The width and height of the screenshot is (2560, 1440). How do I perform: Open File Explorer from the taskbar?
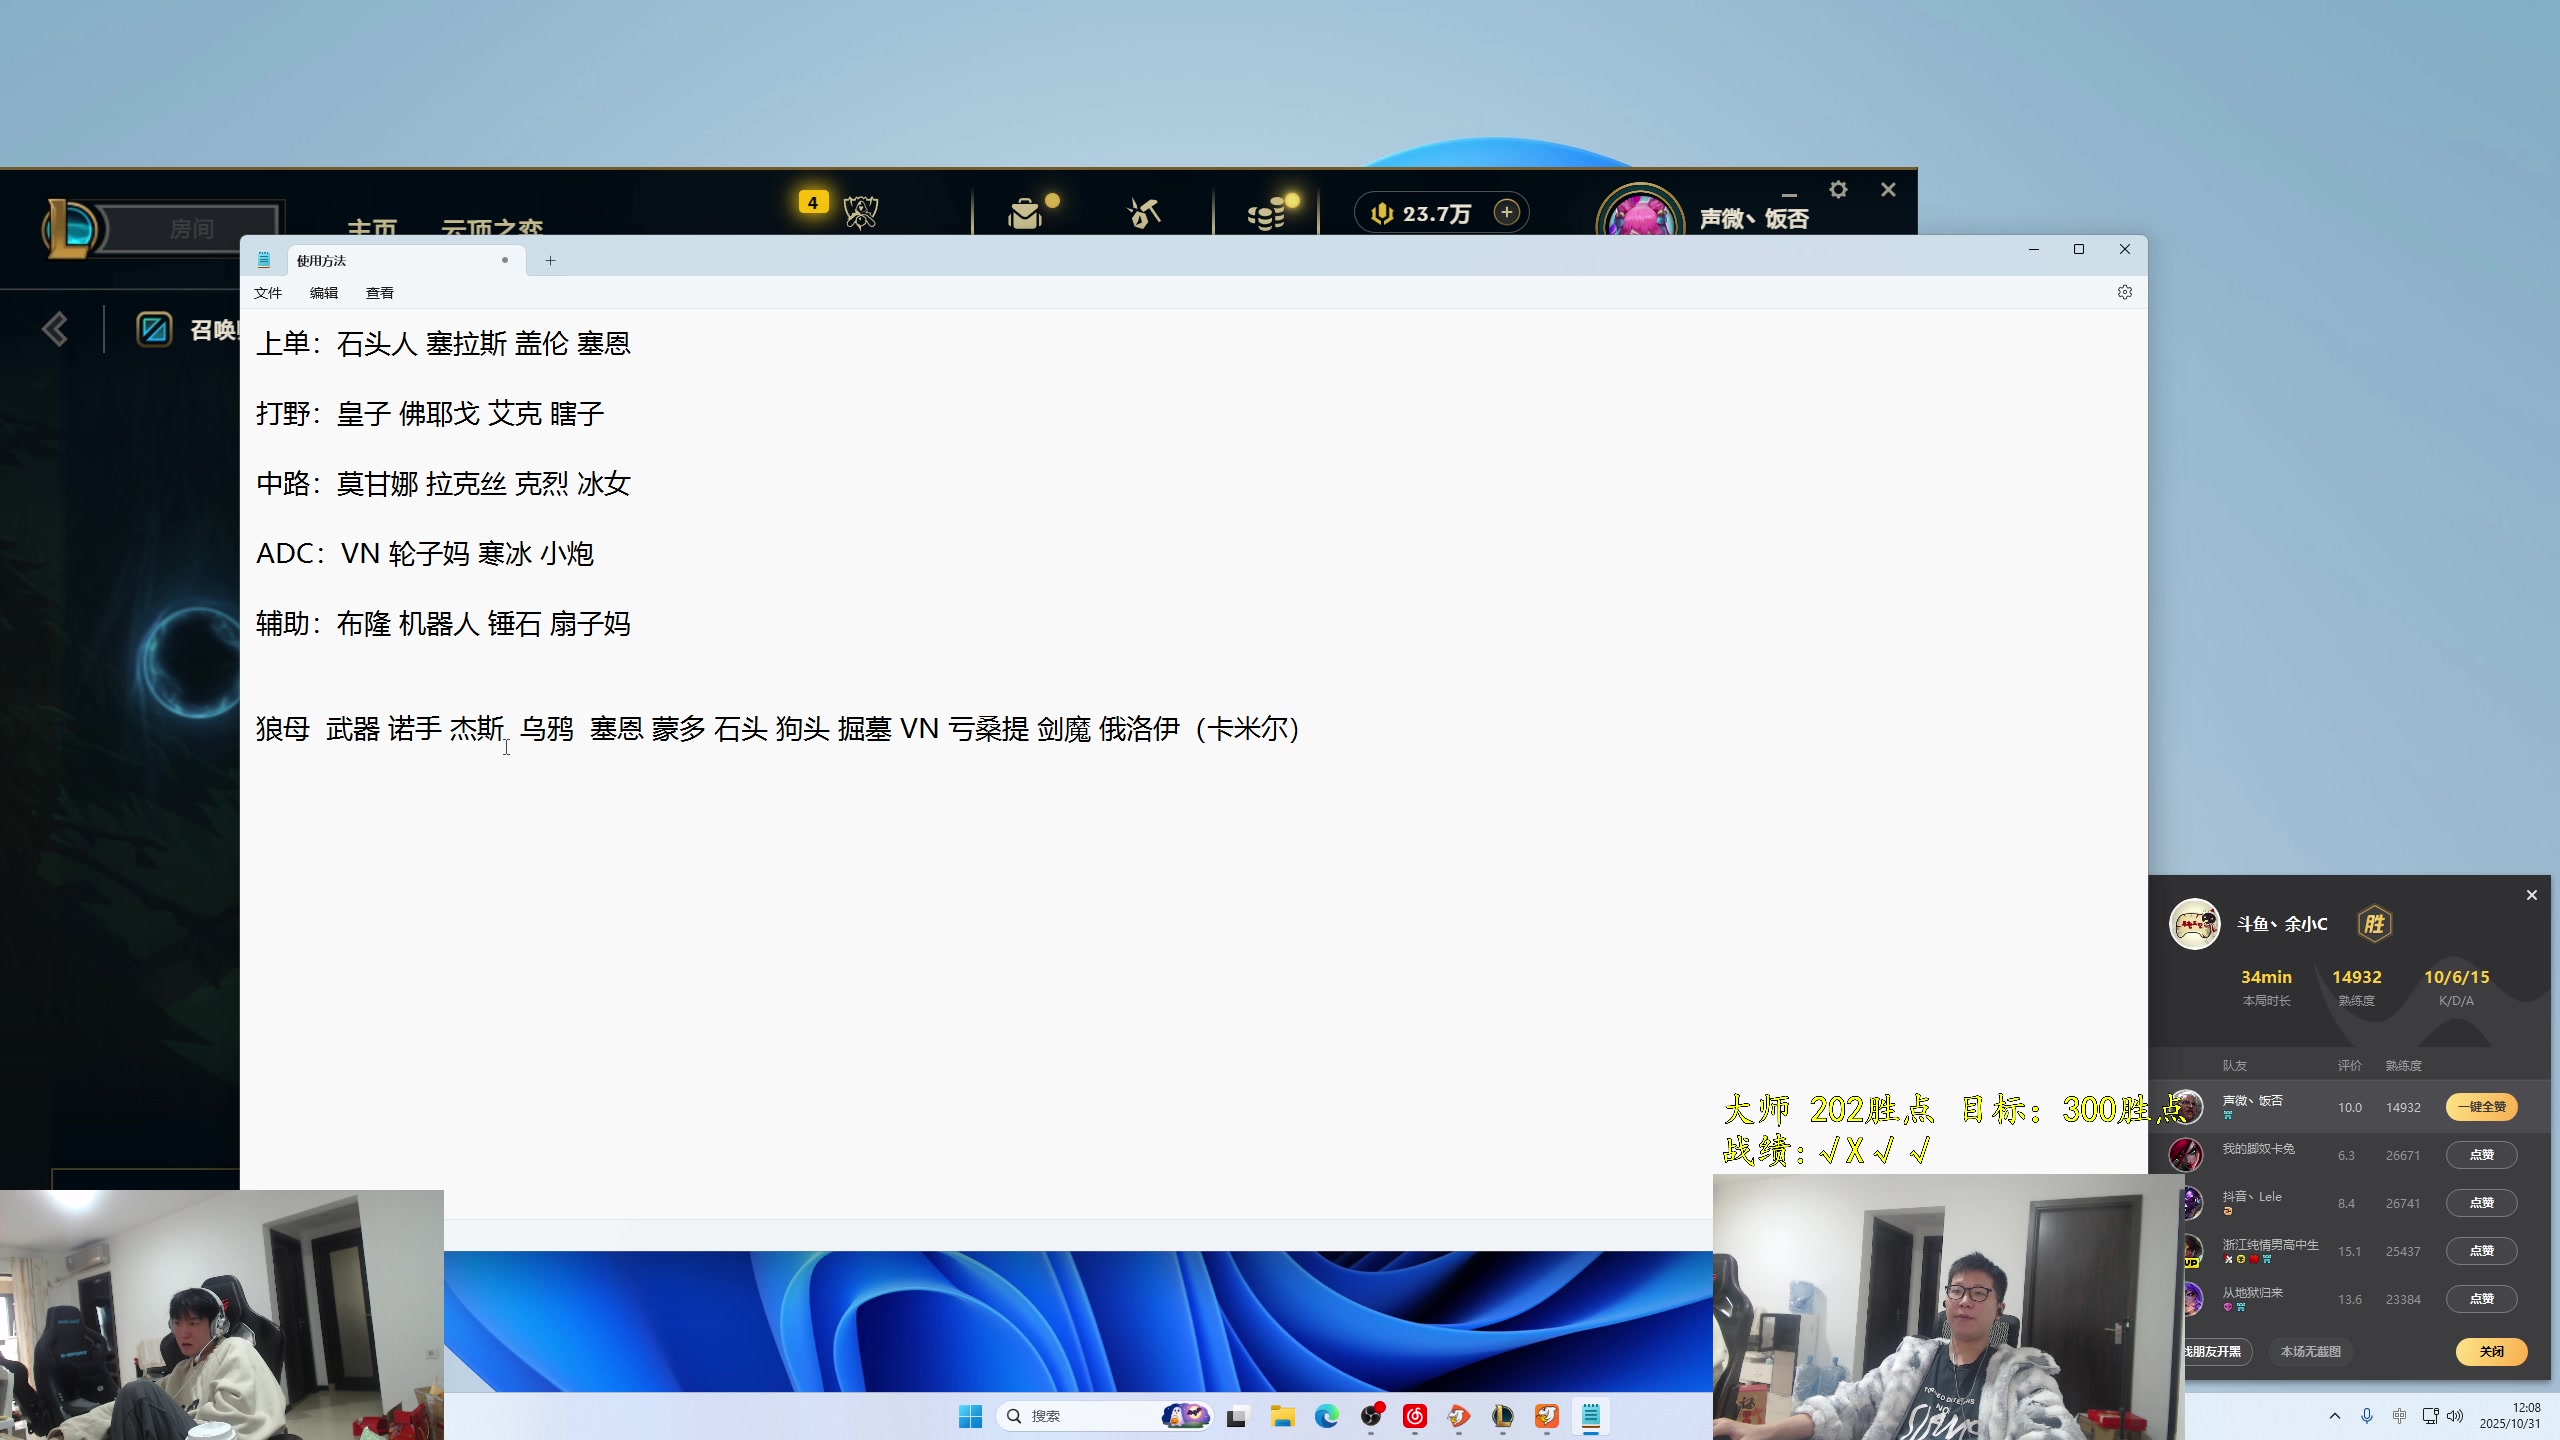pyautogui.click(x=1284, y=1416)
